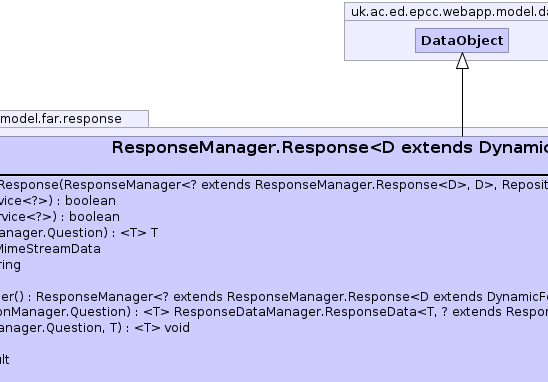
Task: Click the Response constructor signature line
Action: pyautogui.click(x=274, y=185)
